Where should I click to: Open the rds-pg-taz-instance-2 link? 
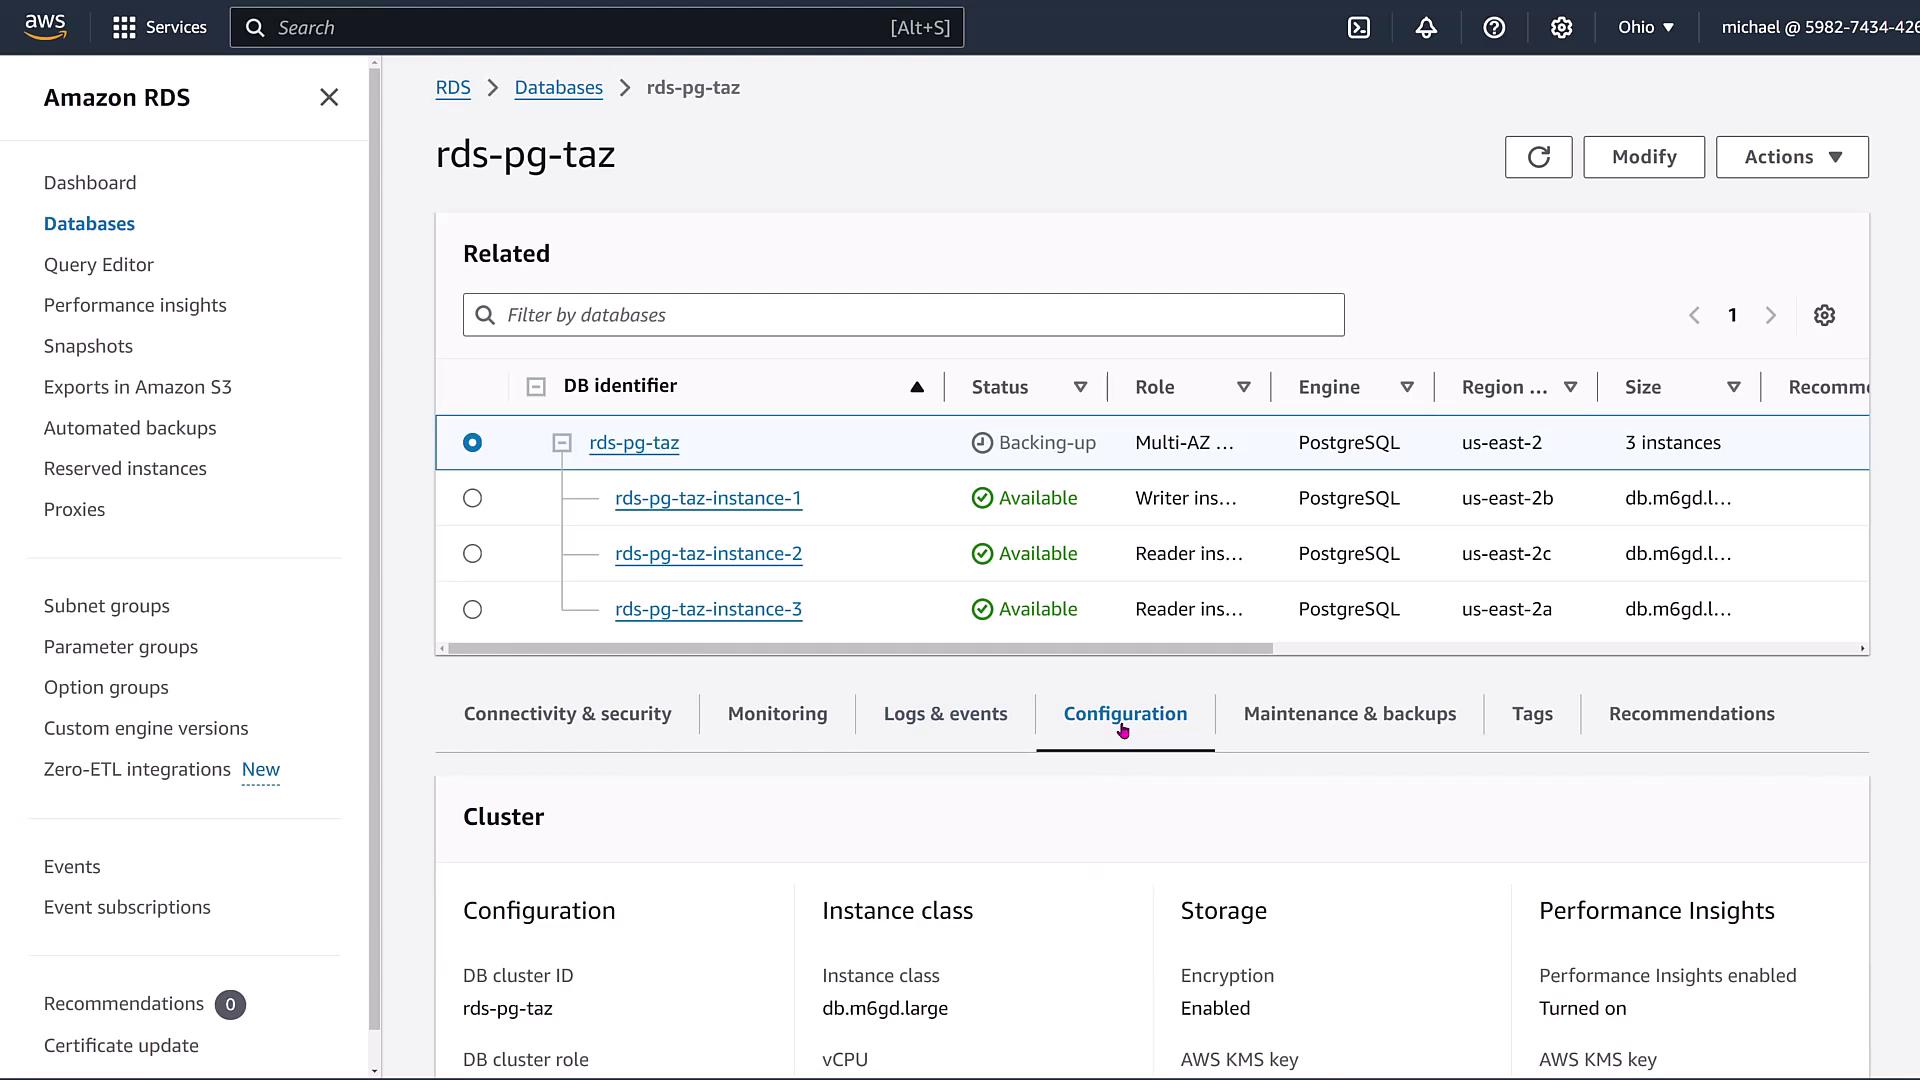coord(708,554)
